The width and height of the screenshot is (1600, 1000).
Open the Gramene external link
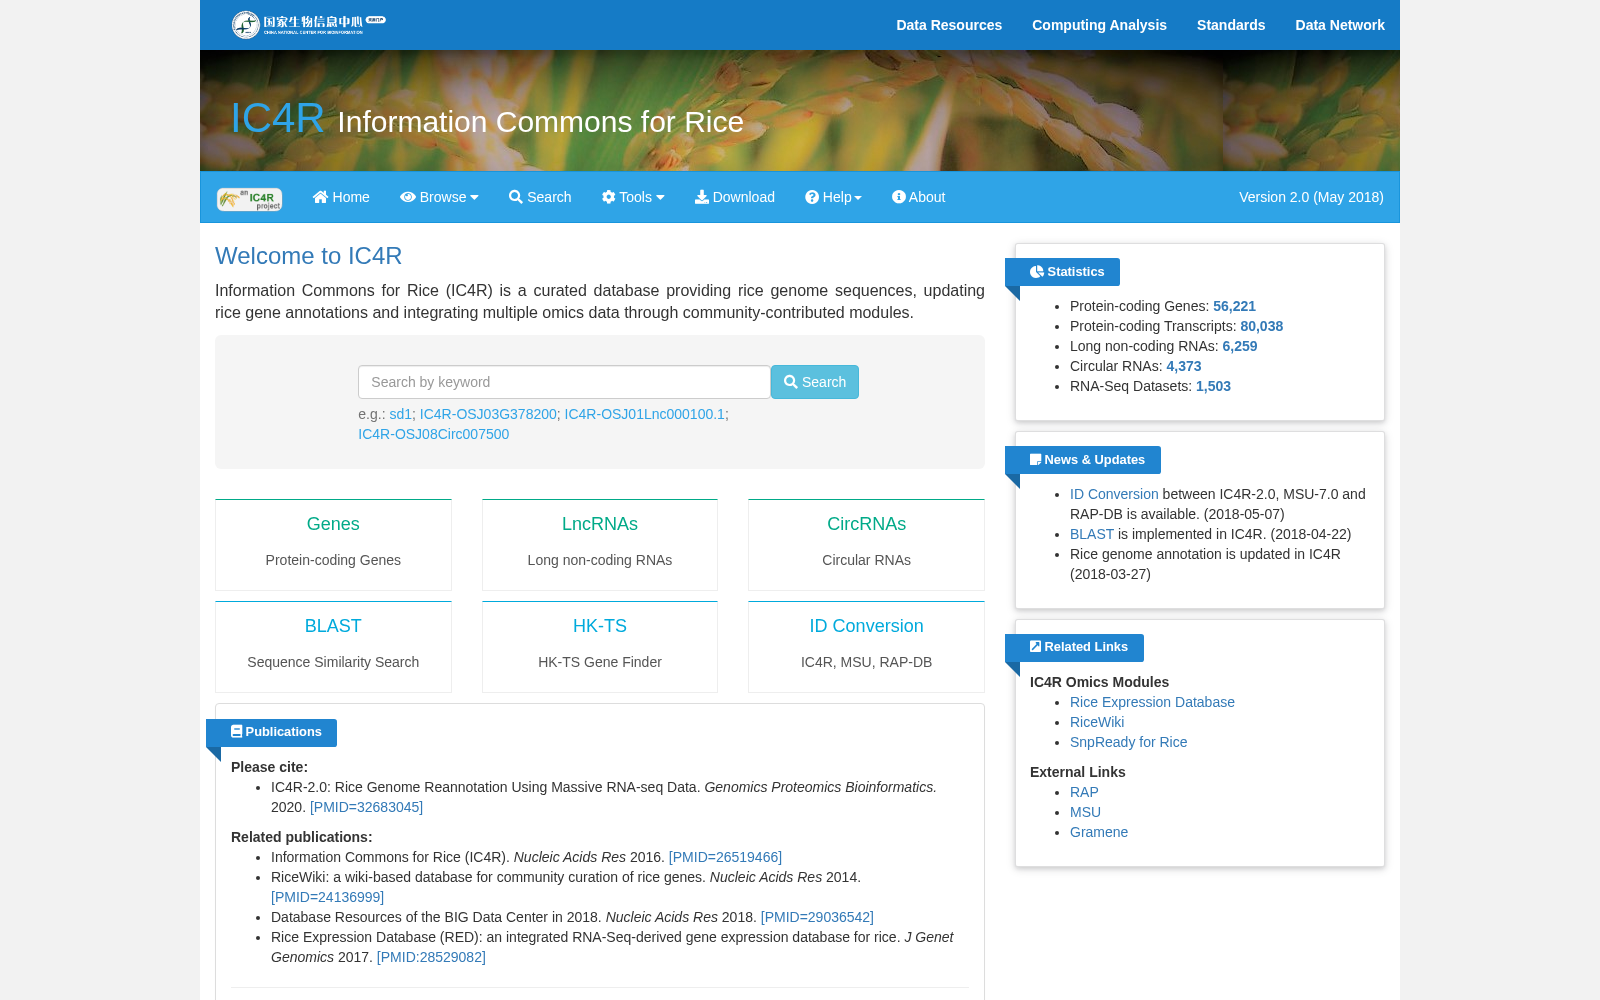pyautogui.click(x=1099, y=832)
